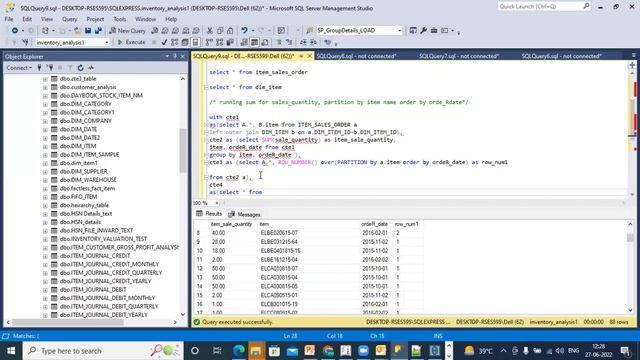Expand the dbo.FIFO_ITEM table node

(x=45, y=197)
